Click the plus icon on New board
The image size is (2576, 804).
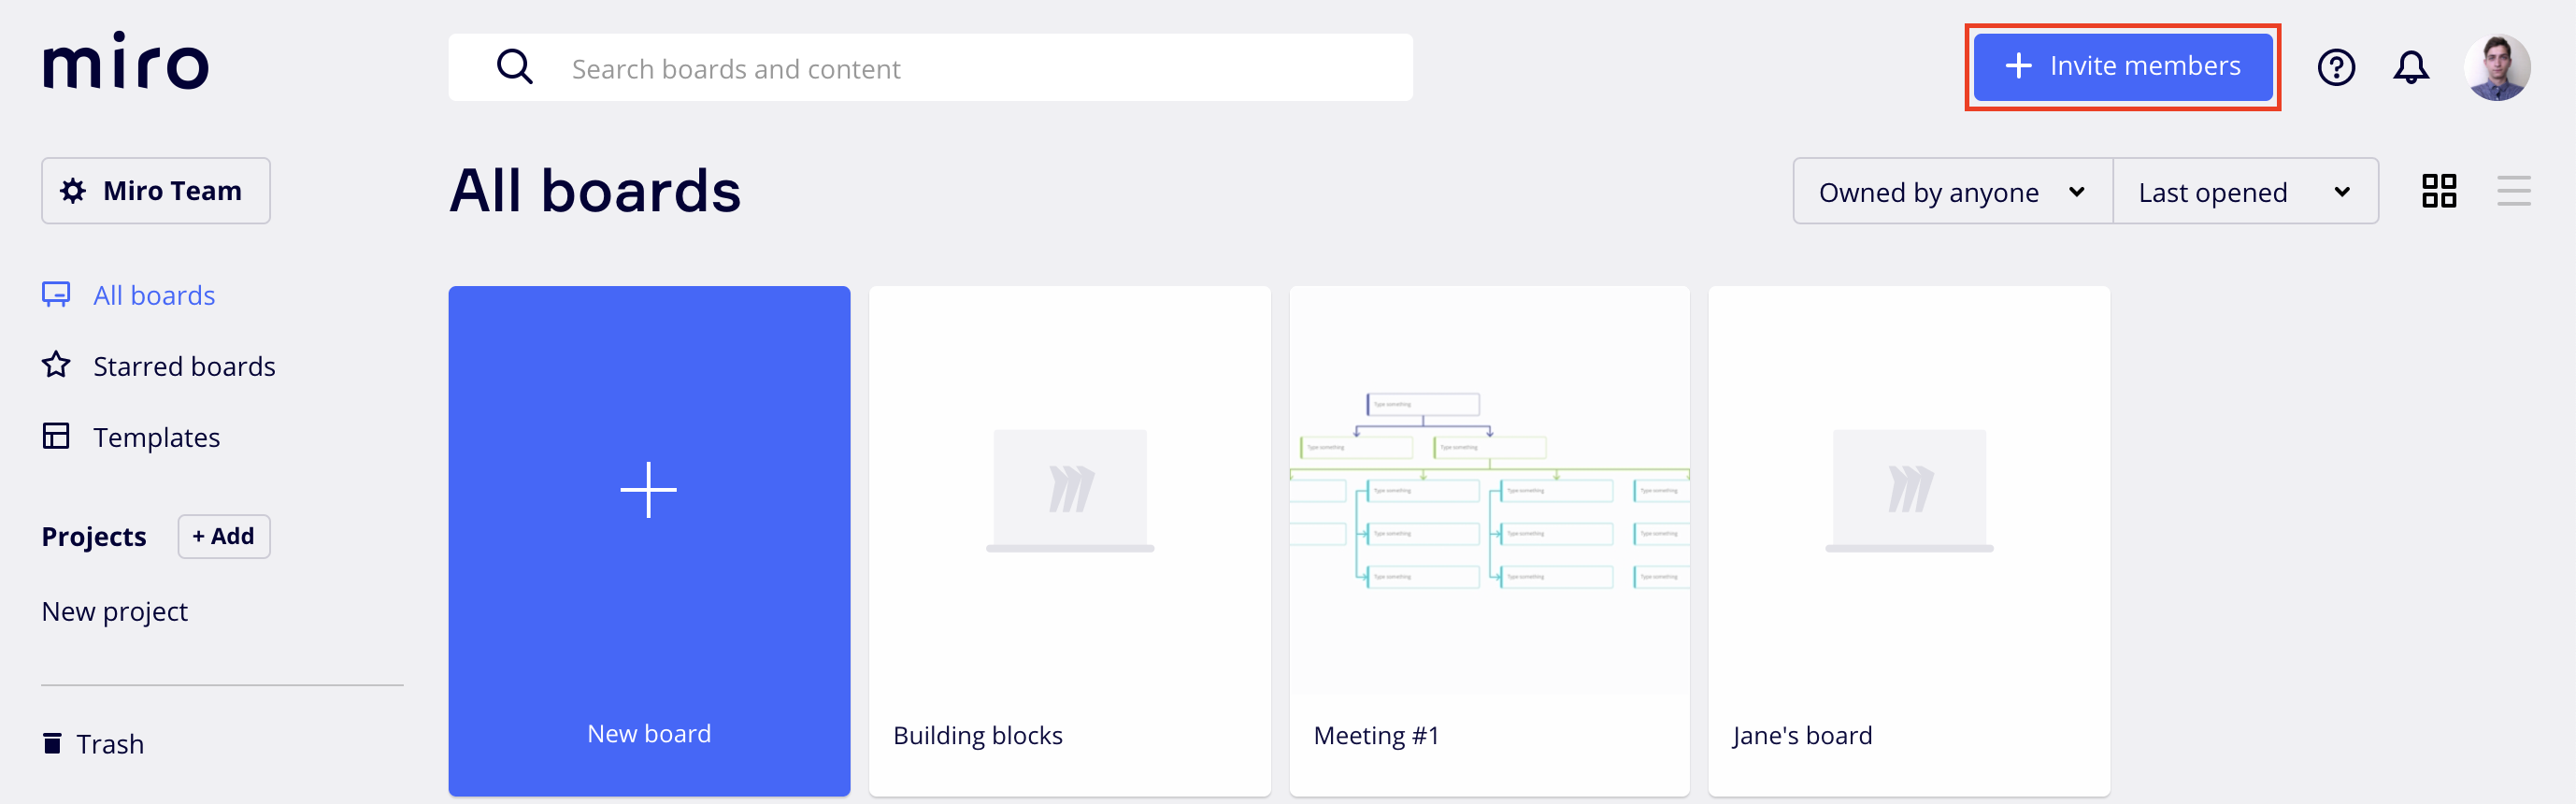[648, 490]
